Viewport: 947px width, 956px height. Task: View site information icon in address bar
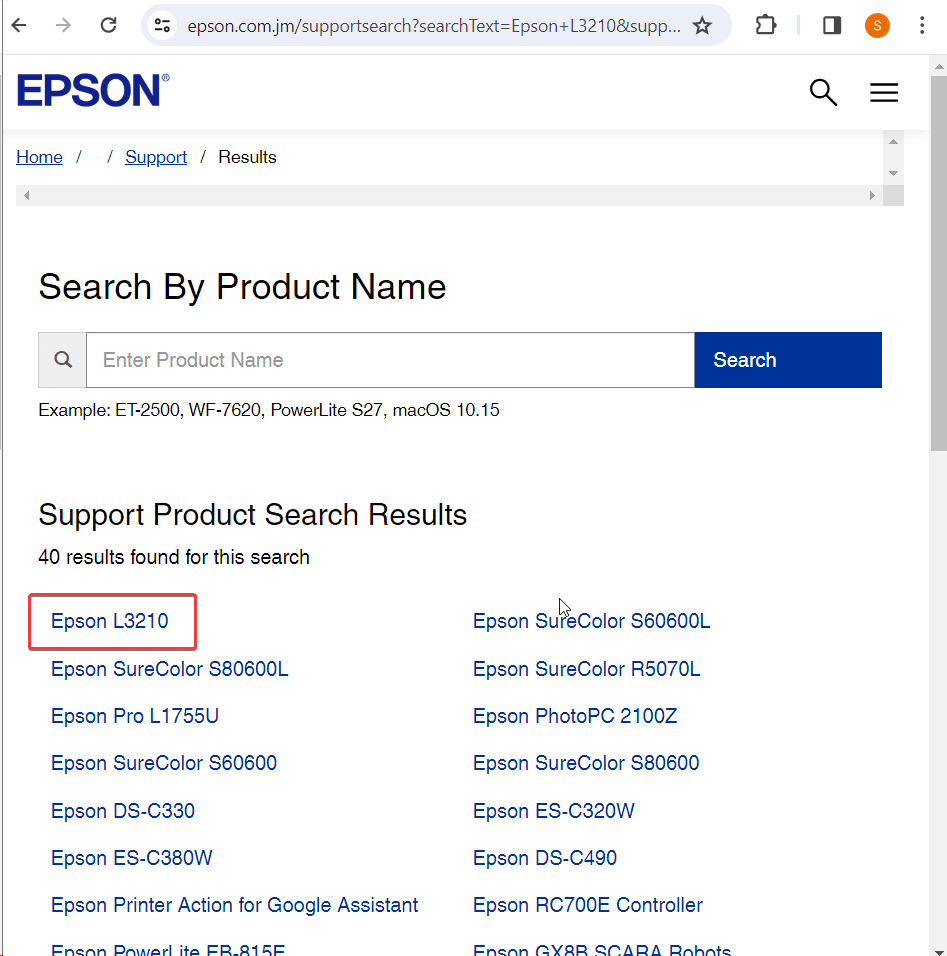point(162,26)
